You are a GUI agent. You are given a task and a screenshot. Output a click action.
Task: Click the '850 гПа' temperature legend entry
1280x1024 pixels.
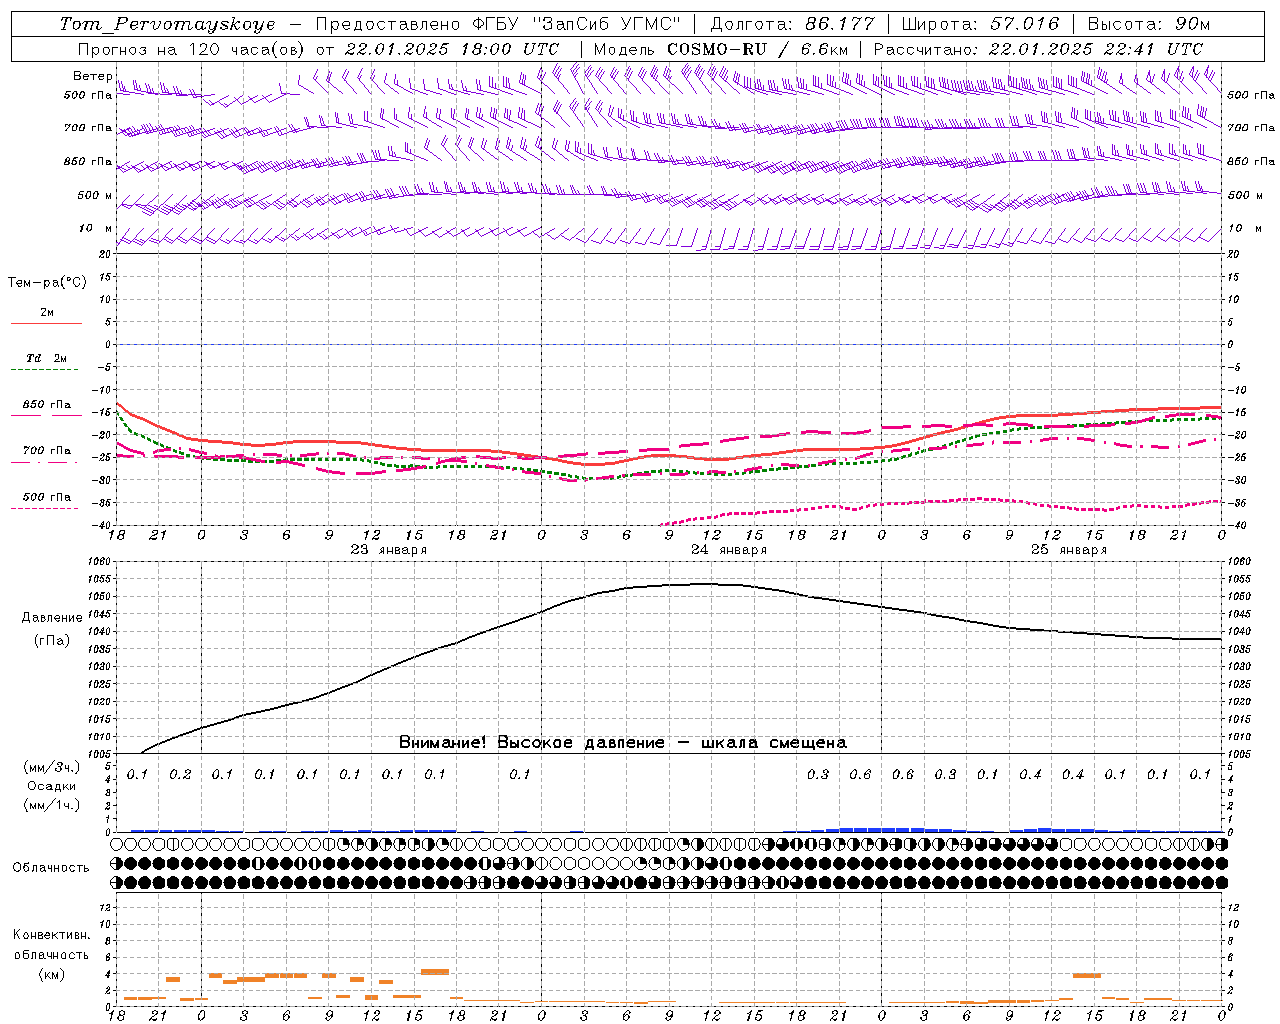(47, 405)
